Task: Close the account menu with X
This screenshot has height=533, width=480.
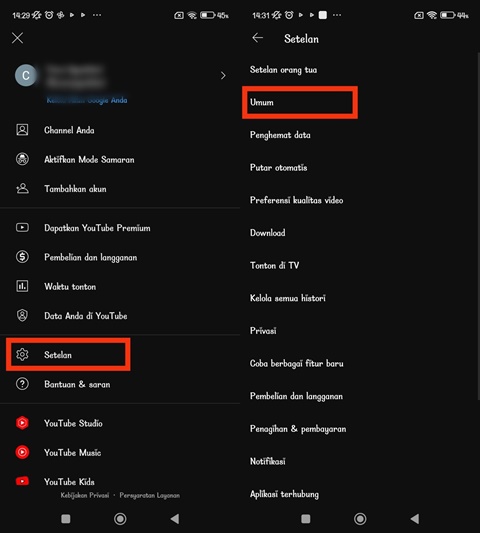Action: [x=18, y=38]
